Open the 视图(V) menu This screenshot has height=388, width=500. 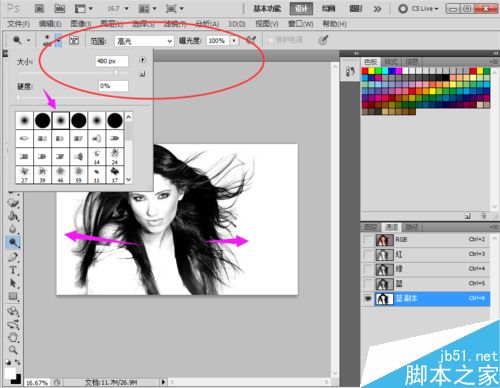click(267, 24)
